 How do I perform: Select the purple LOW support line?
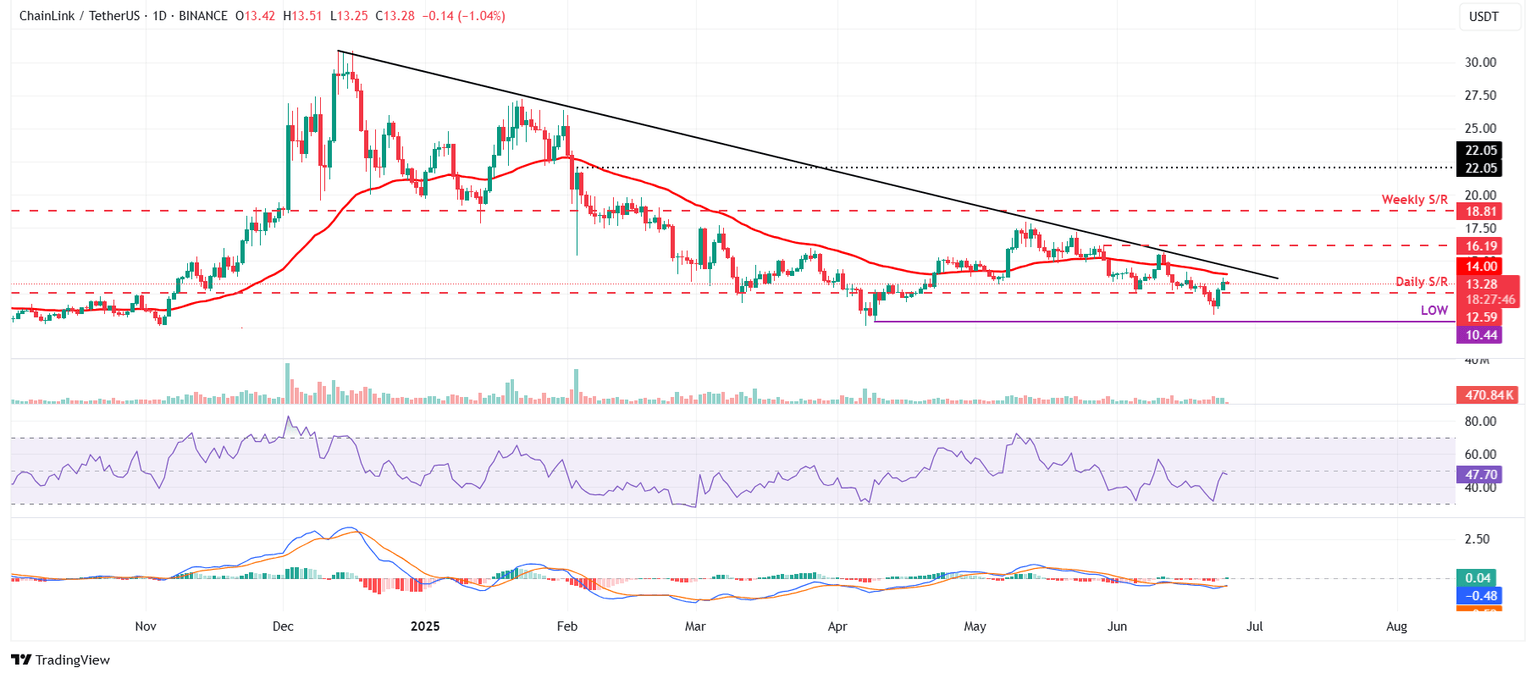click(1100, 321)
